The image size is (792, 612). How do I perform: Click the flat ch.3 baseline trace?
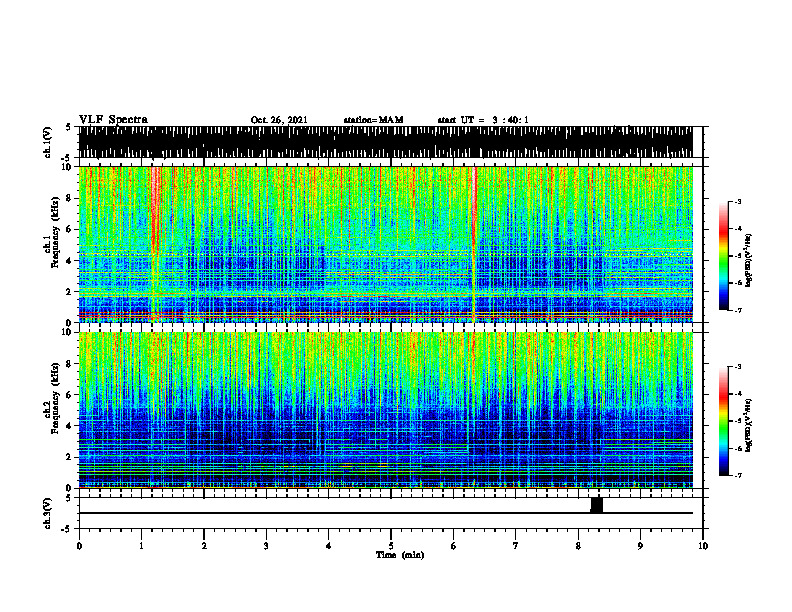click(385, 513)
